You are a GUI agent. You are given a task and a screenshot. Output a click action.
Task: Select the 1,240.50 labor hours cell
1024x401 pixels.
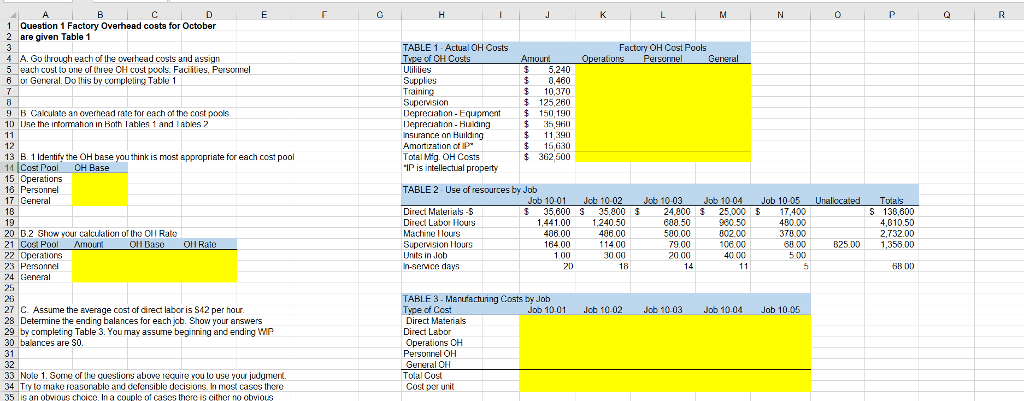pyautogui.click(x=605, y=222)
